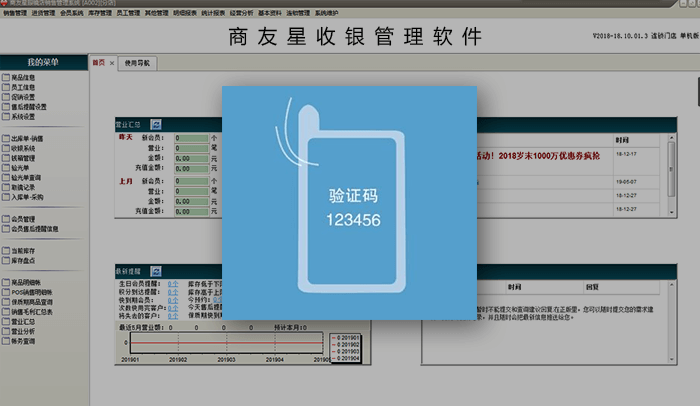Viewport: 700px width, 406px height.
Task: Click the 回复 column header
Action: point(592,287)
